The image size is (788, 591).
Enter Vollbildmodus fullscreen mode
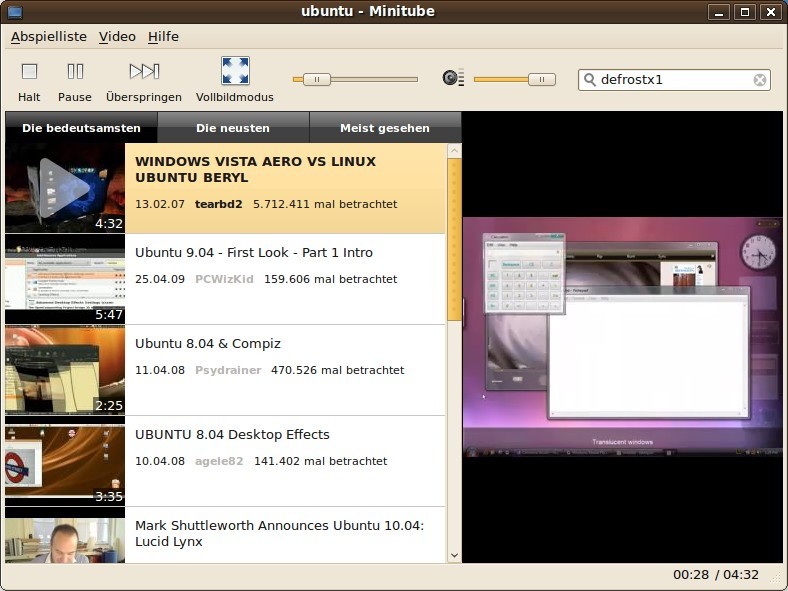[235, 80]
